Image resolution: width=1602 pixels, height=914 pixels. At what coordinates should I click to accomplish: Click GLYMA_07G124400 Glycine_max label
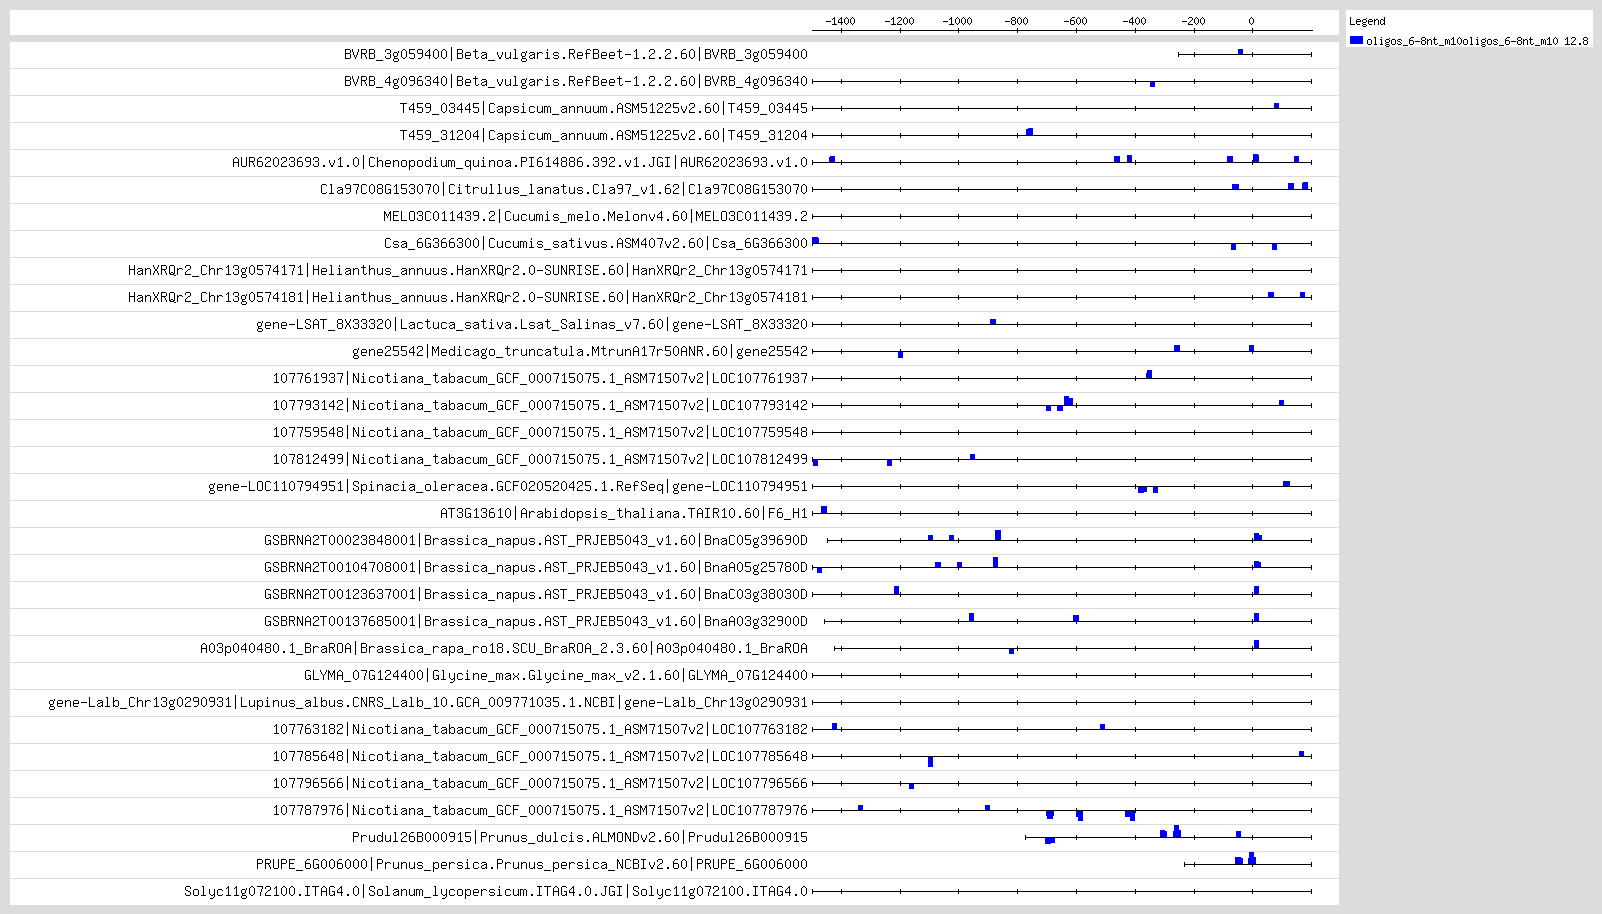[556, 675]
